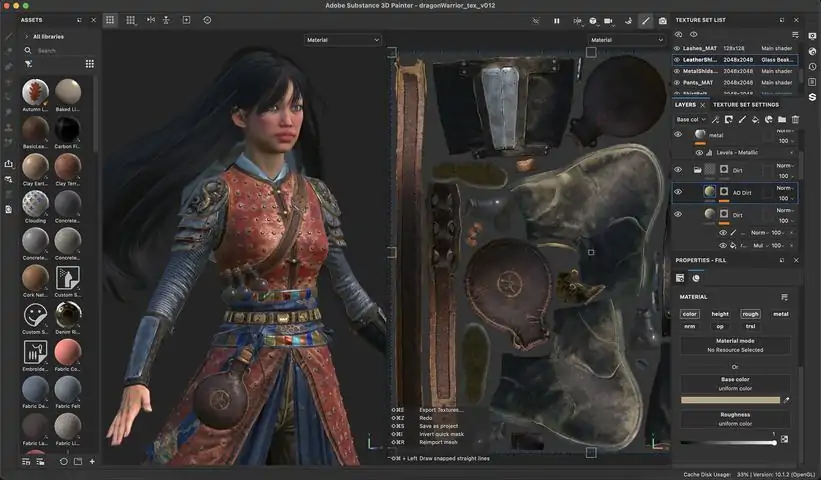This screenshot has width=821, height=480.
Task: Select the active paint brush toolbar icon
Action: 646,21
